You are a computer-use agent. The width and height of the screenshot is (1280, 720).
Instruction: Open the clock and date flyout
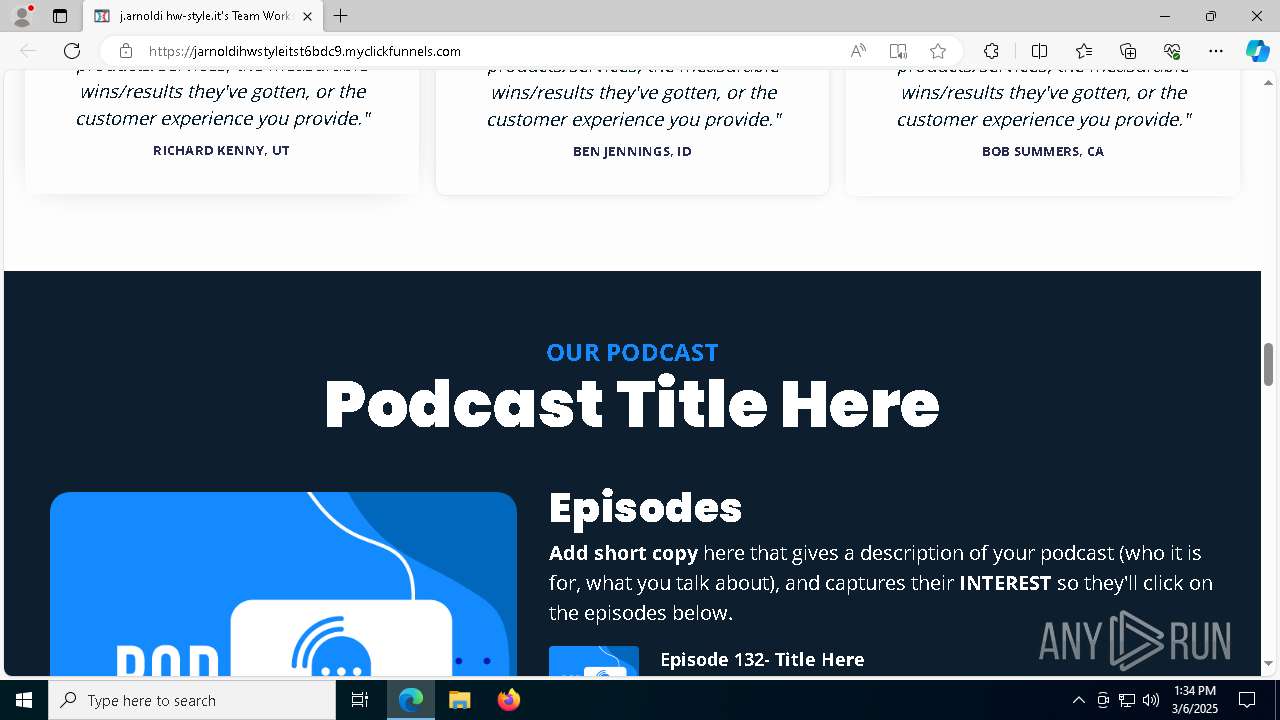click(1195, 700)
